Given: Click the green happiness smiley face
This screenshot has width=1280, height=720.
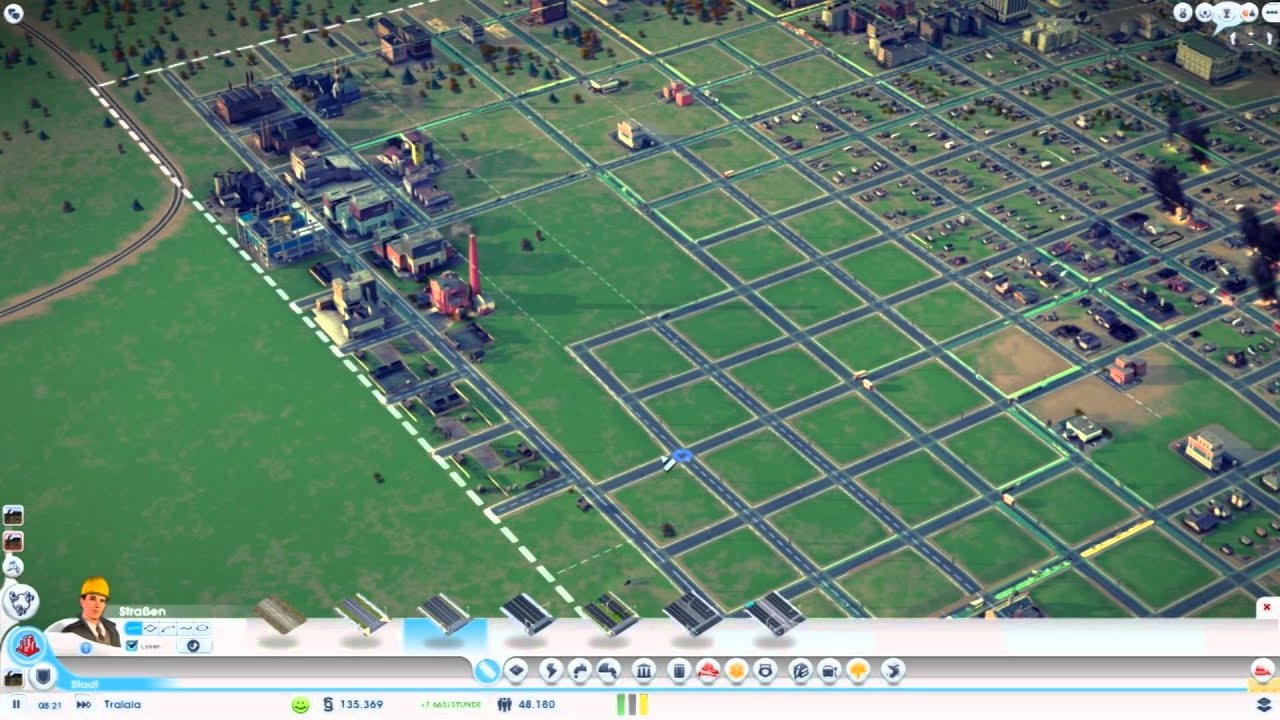Looking at the screenshot, I should point(300,705).
